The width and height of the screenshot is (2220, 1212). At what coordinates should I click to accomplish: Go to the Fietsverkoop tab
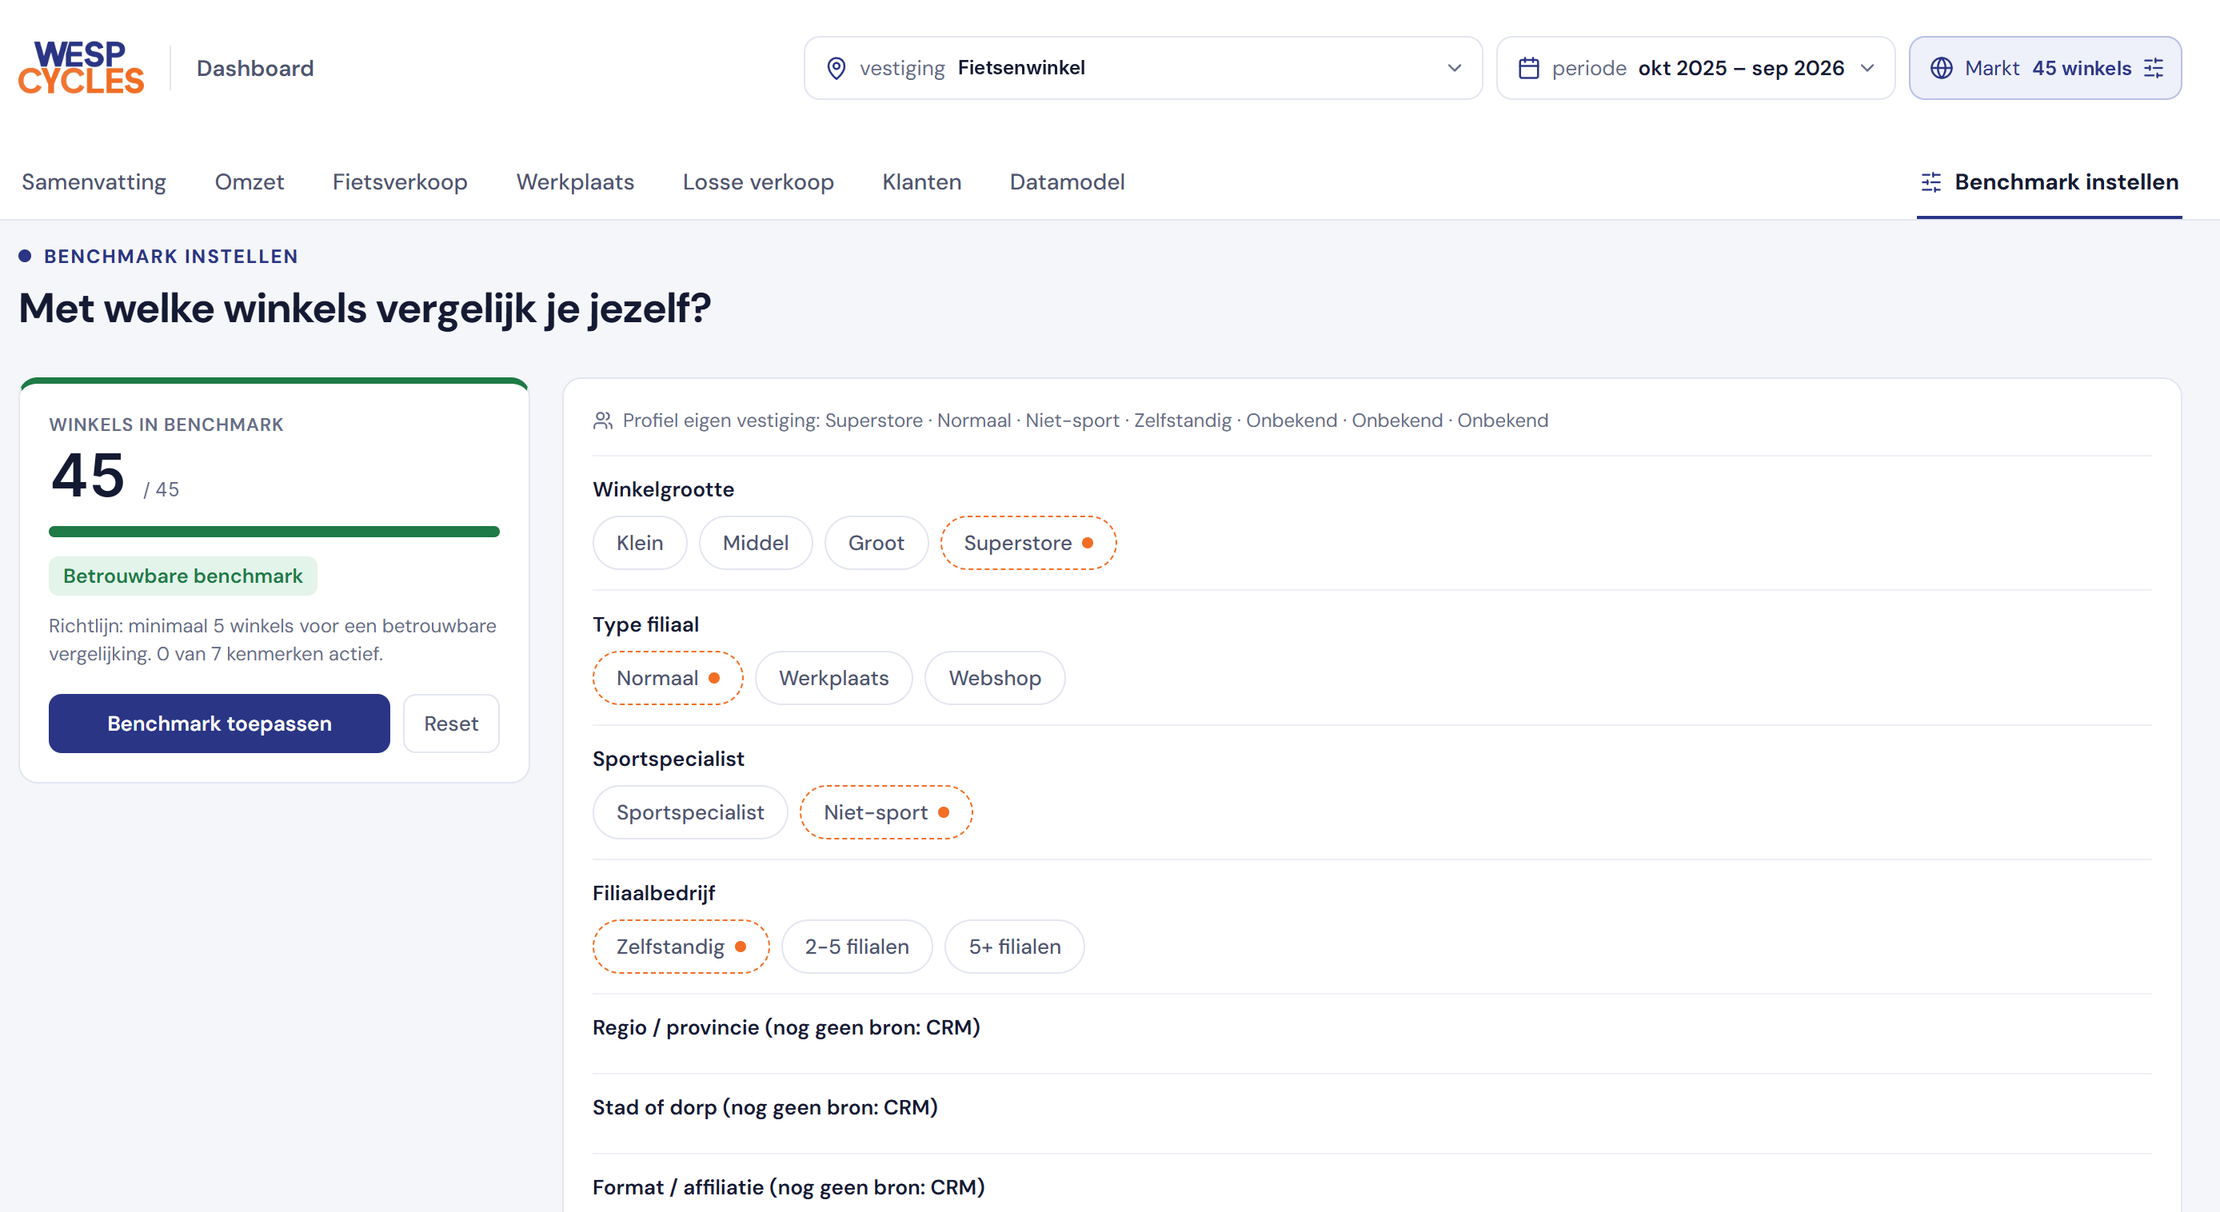click(x=400, y=182)
